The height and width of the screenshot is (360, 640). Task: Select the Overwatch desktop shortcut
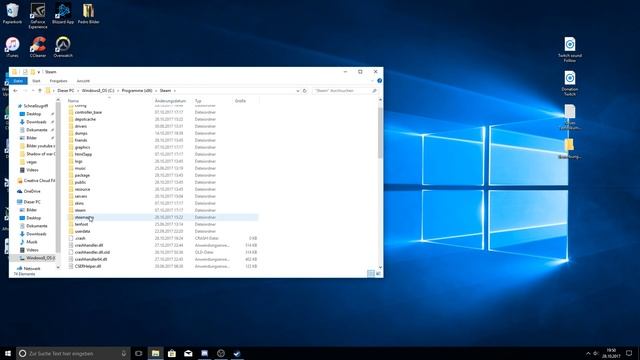pyautogui.click(x=63, y=47)
